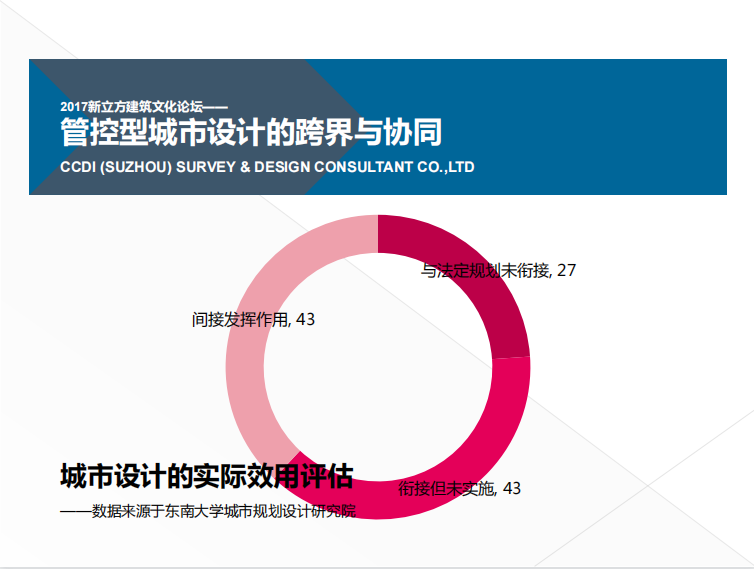Select the main title '管控型城市设计的跨界与协同'
The height and width of the screenshot is (569, 754).
[251, 132]
